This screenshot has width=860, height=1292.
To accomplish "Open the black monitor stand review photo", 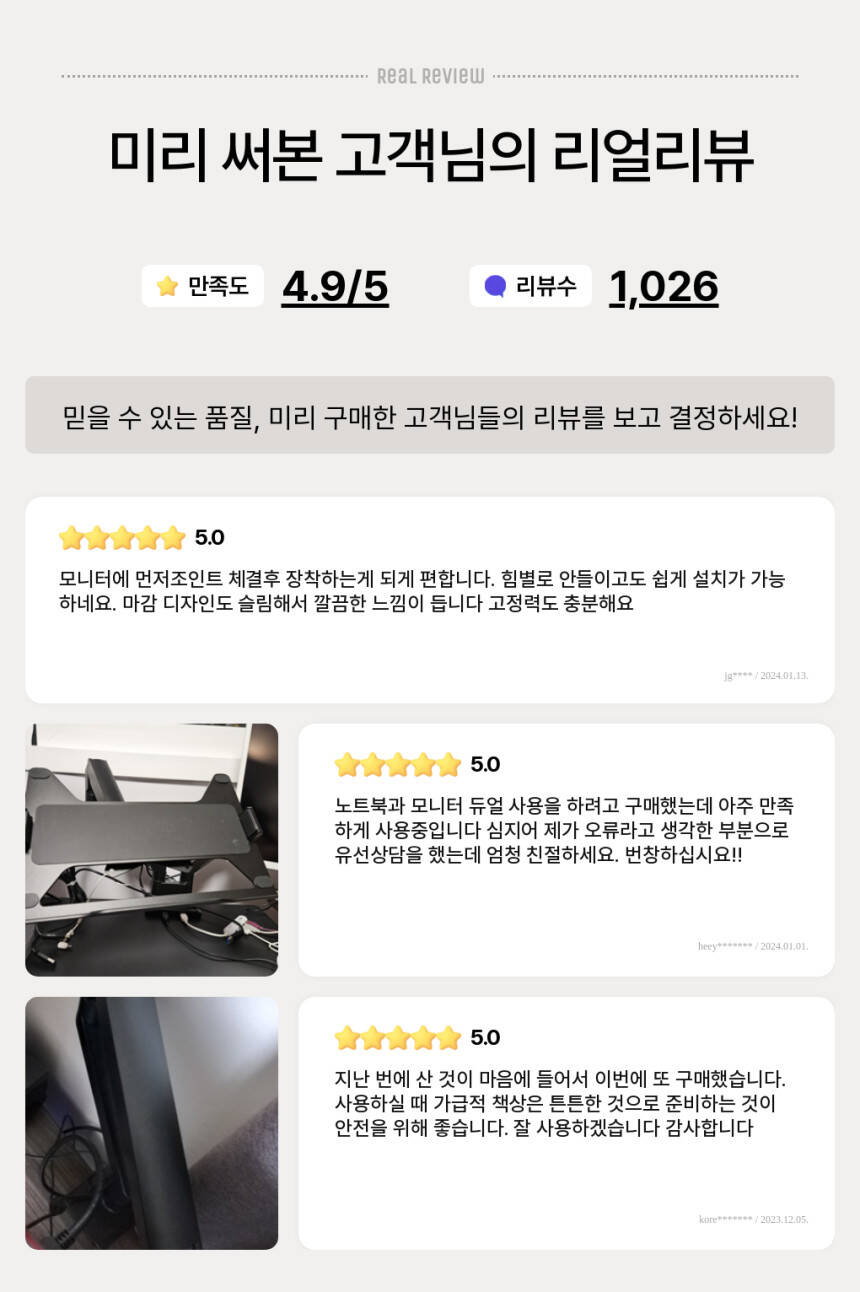I will (x=152, y=1123).
